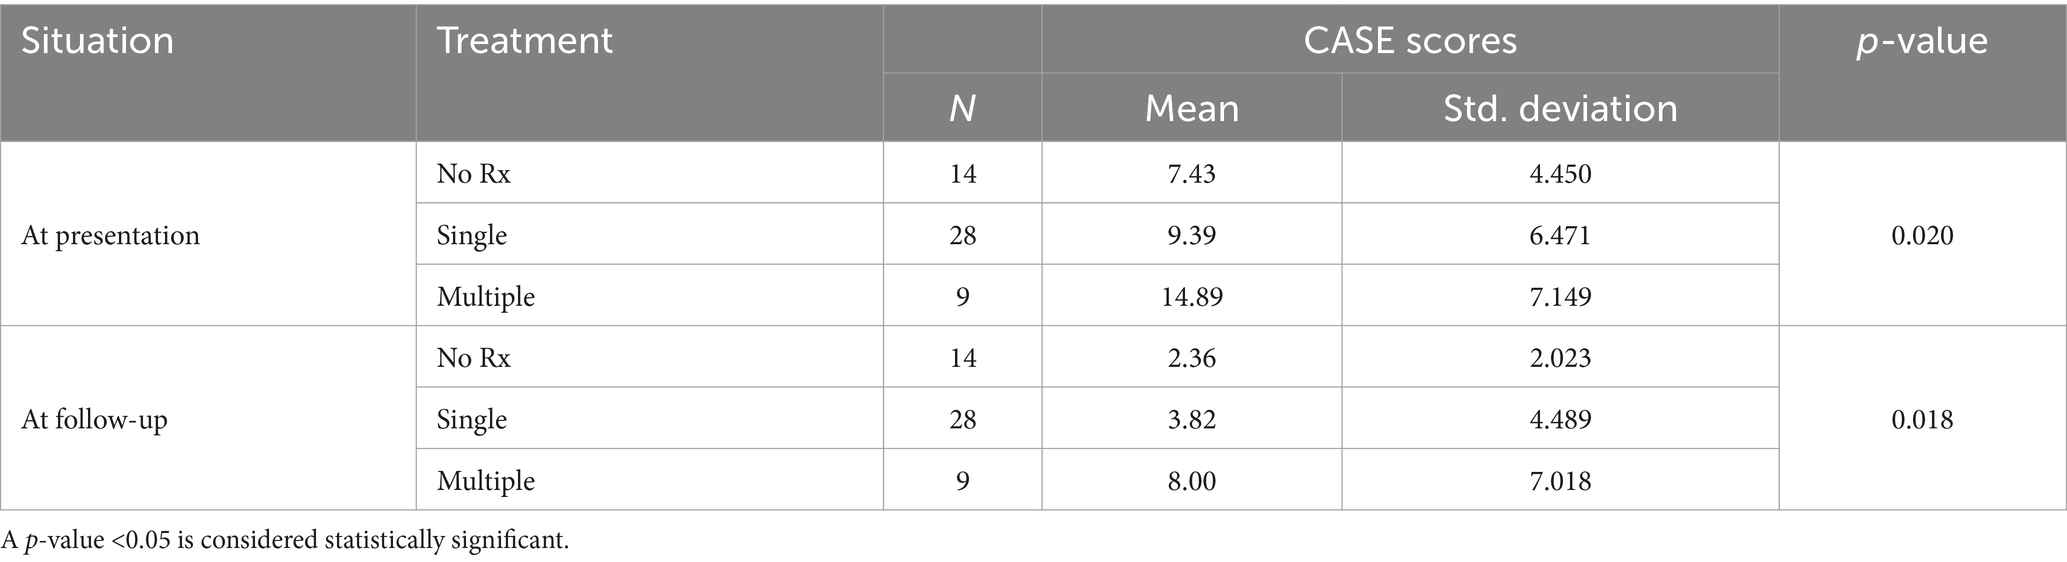
Task: Click No Rx treatment under At follow-up
Action: coord(473,358)
